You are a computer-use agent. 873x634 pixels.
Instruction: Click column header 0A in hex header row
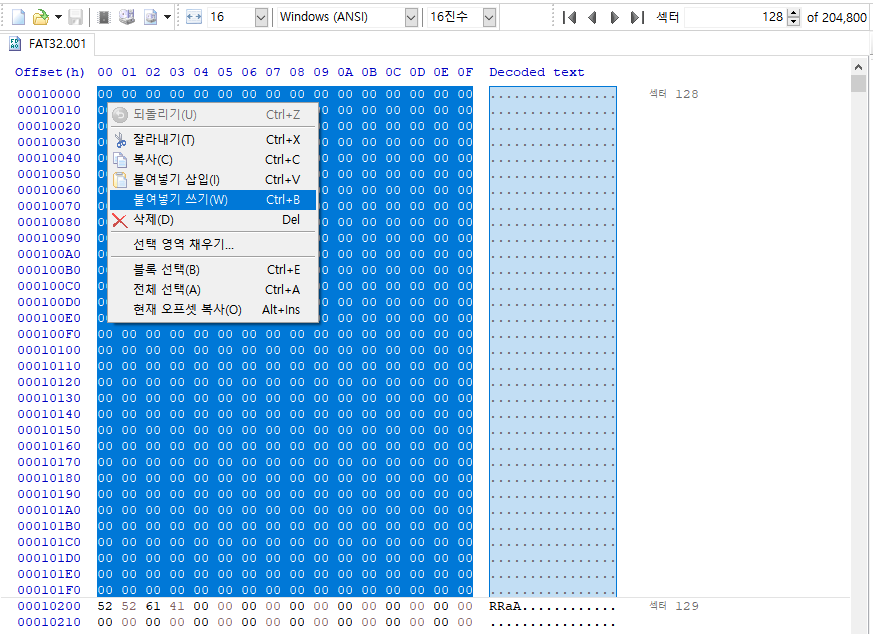point(345,72)
